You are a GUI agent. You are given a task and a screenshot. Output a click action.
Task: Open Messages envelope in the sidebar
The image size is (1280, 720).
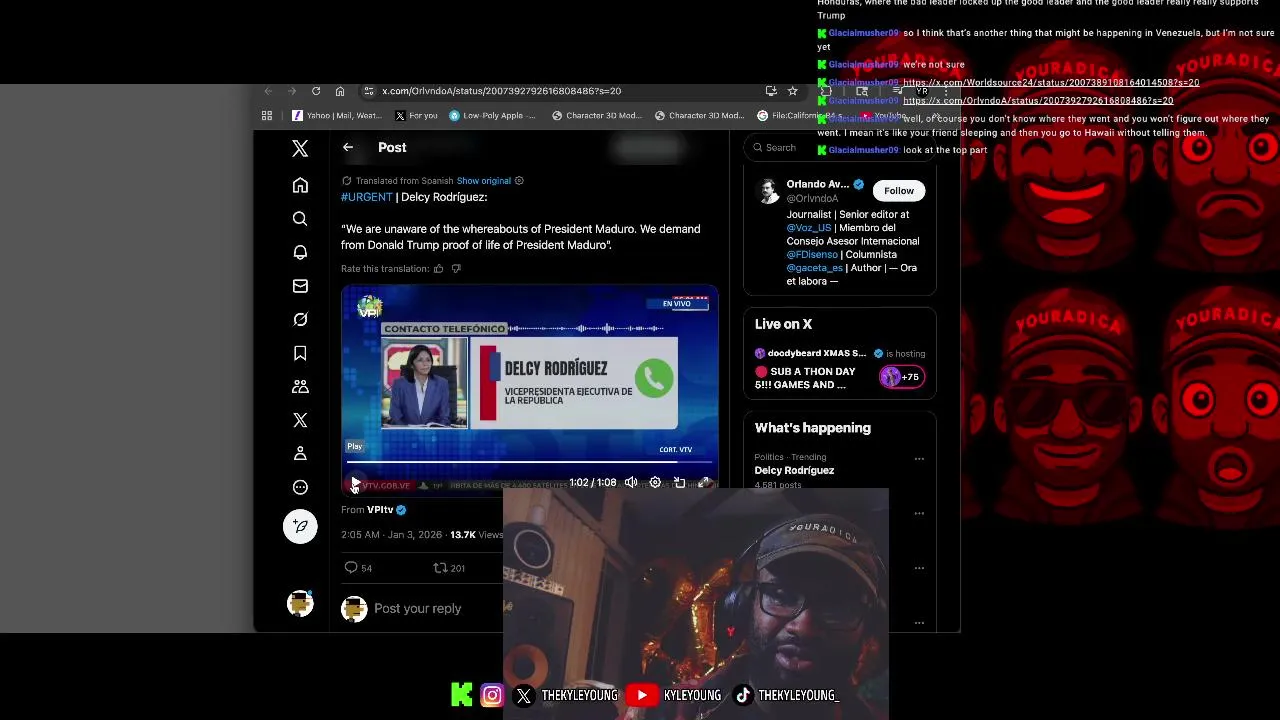pyautogui.click(x=300, y=286)
